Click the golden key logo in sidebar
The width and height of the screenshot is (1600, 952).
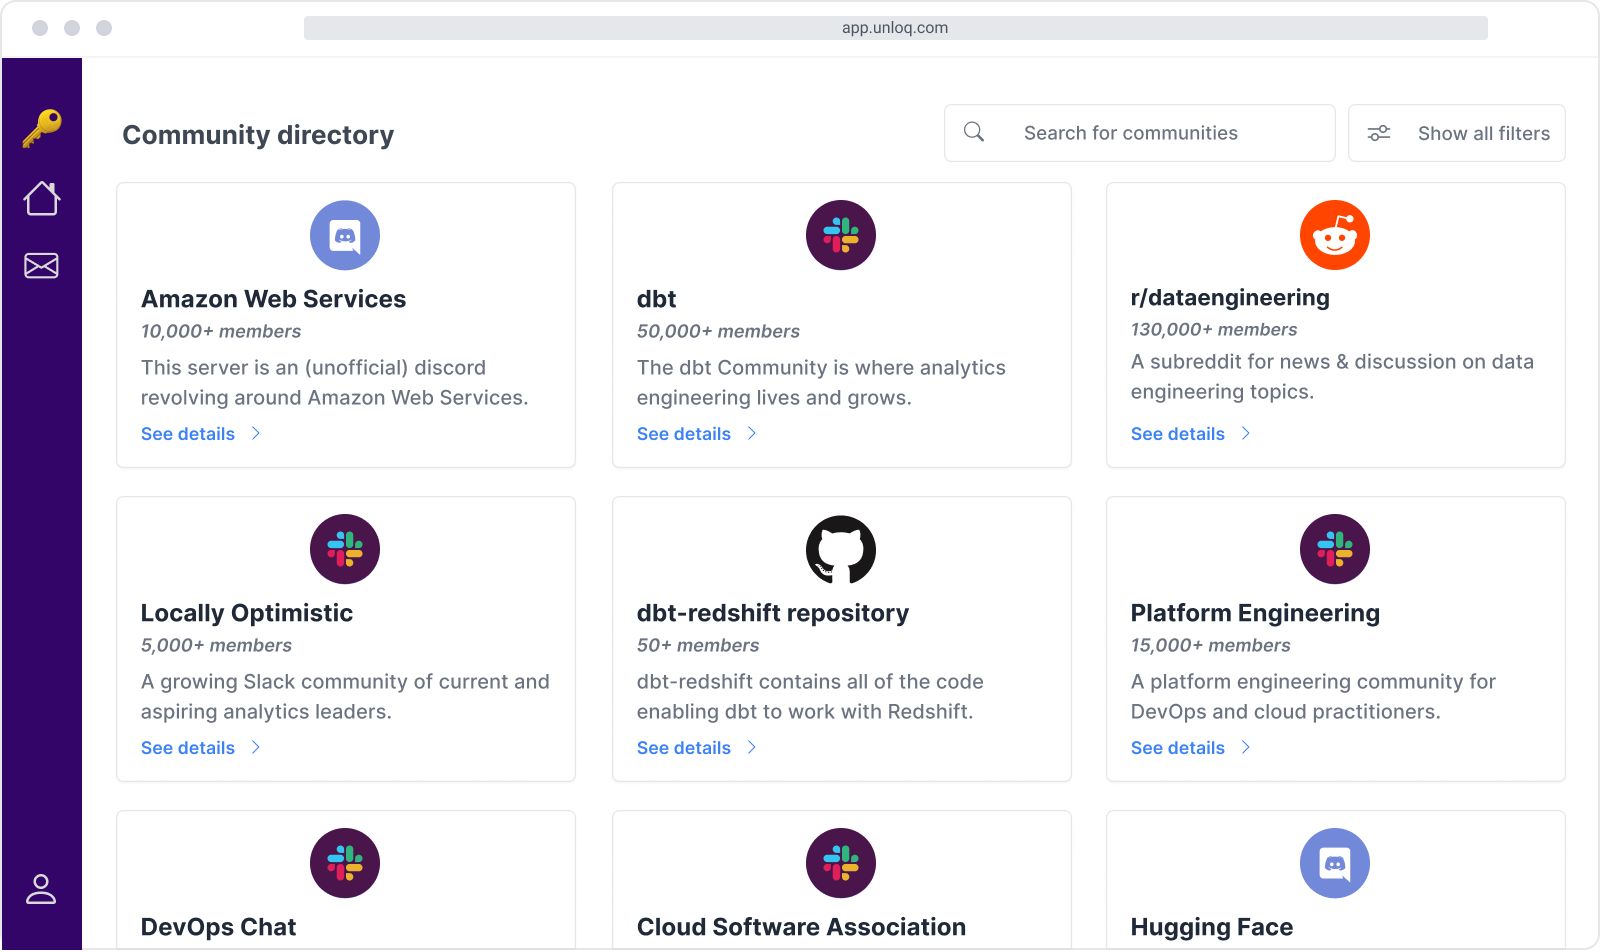coord(42,128)
